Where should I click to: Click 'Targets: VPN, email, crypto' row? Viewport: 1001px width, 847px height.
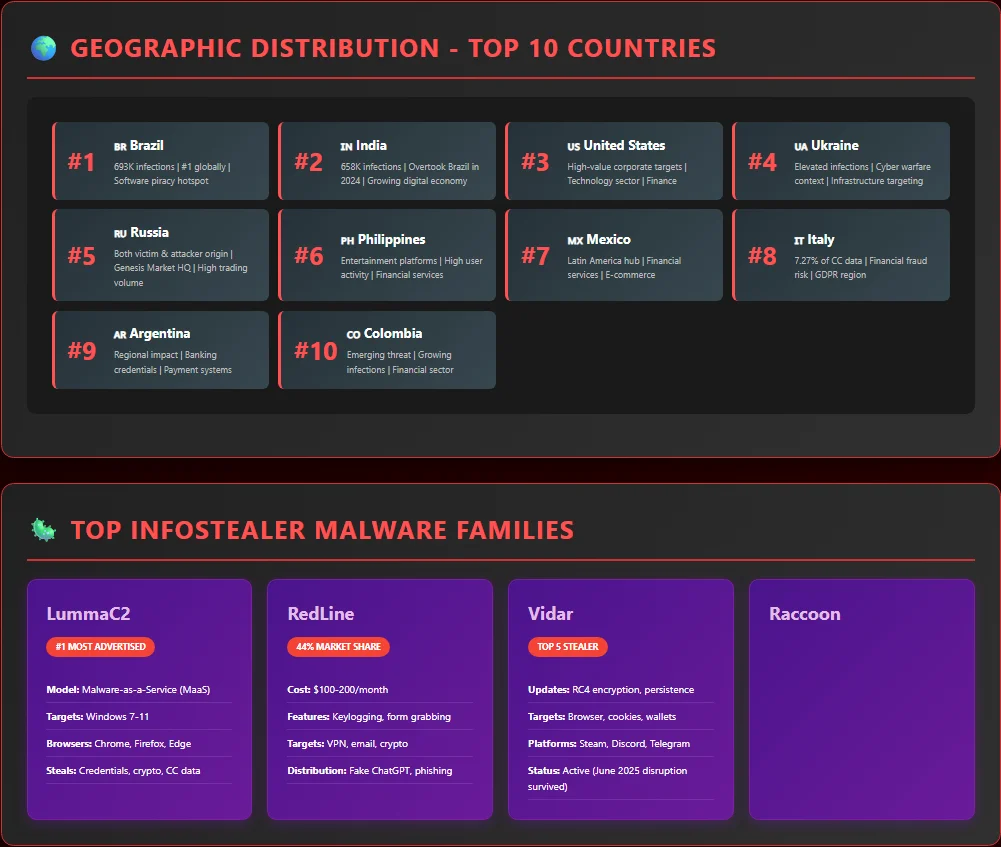click(380, 744)
